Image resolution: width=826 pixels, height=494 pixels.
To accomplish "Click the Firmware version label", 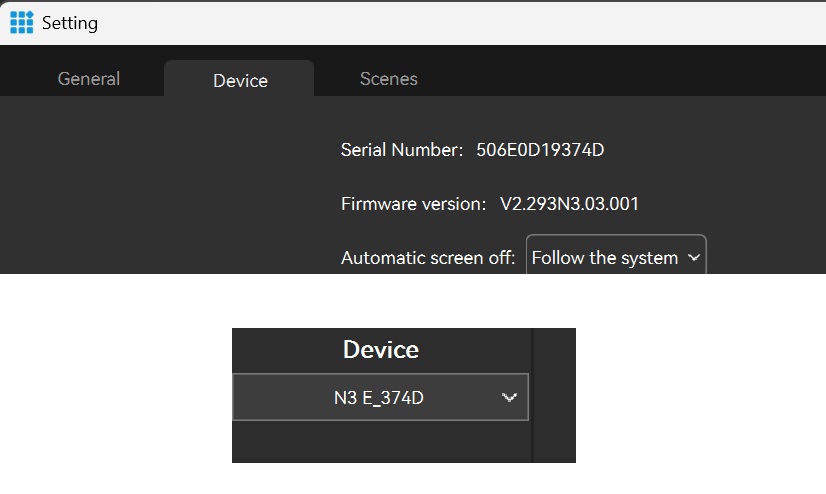I will (414, 203).
